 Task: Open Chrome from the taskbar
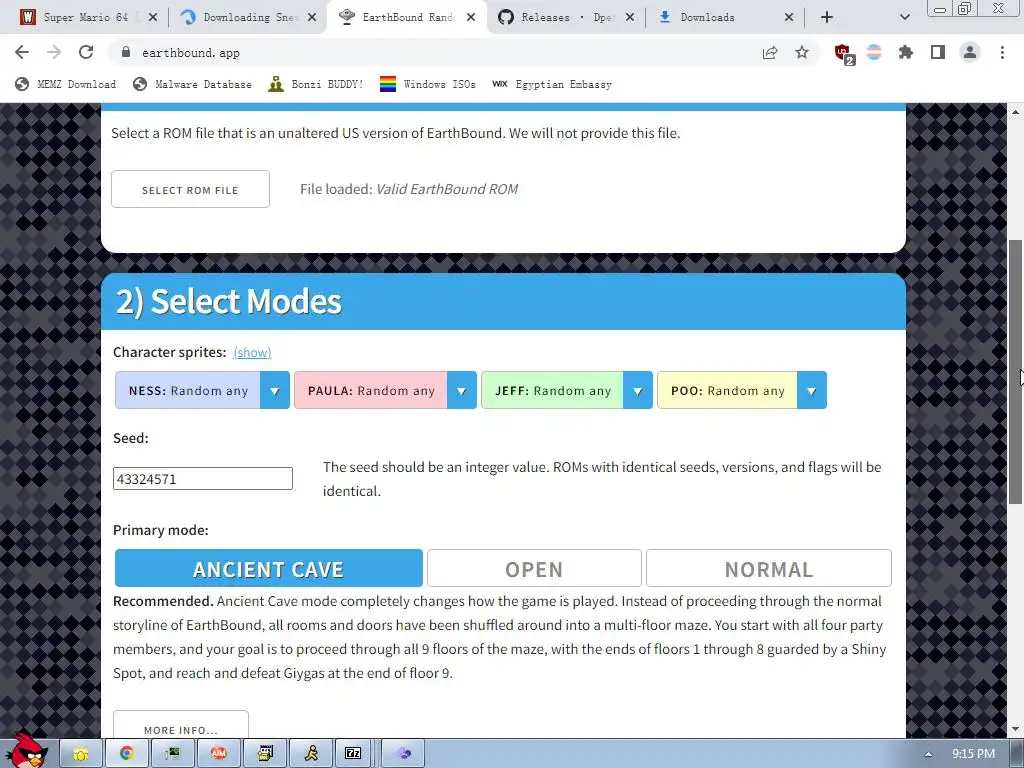(127, 754)
